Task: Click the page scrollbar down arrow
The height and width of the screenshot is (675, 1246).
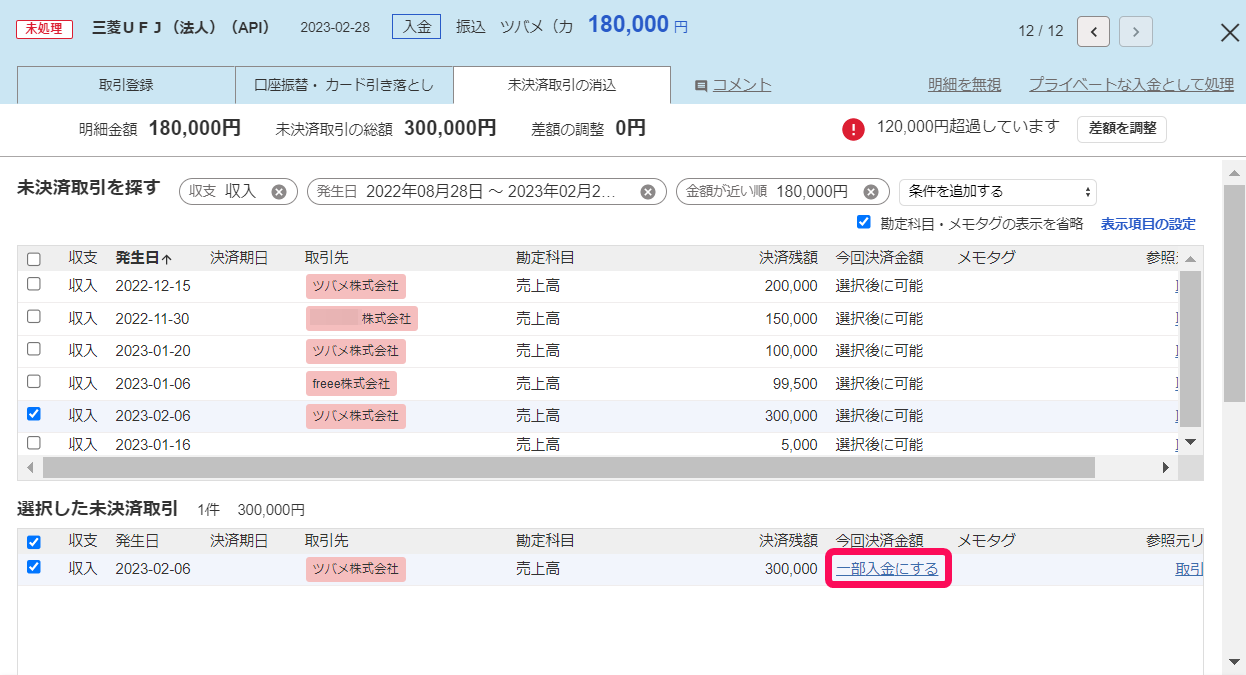Action: (x=1234, y=663)
